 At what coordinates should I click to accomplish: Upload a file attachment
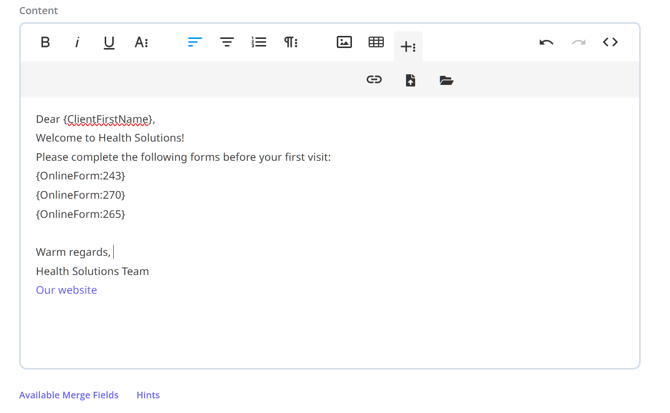[x=410, y=80]
